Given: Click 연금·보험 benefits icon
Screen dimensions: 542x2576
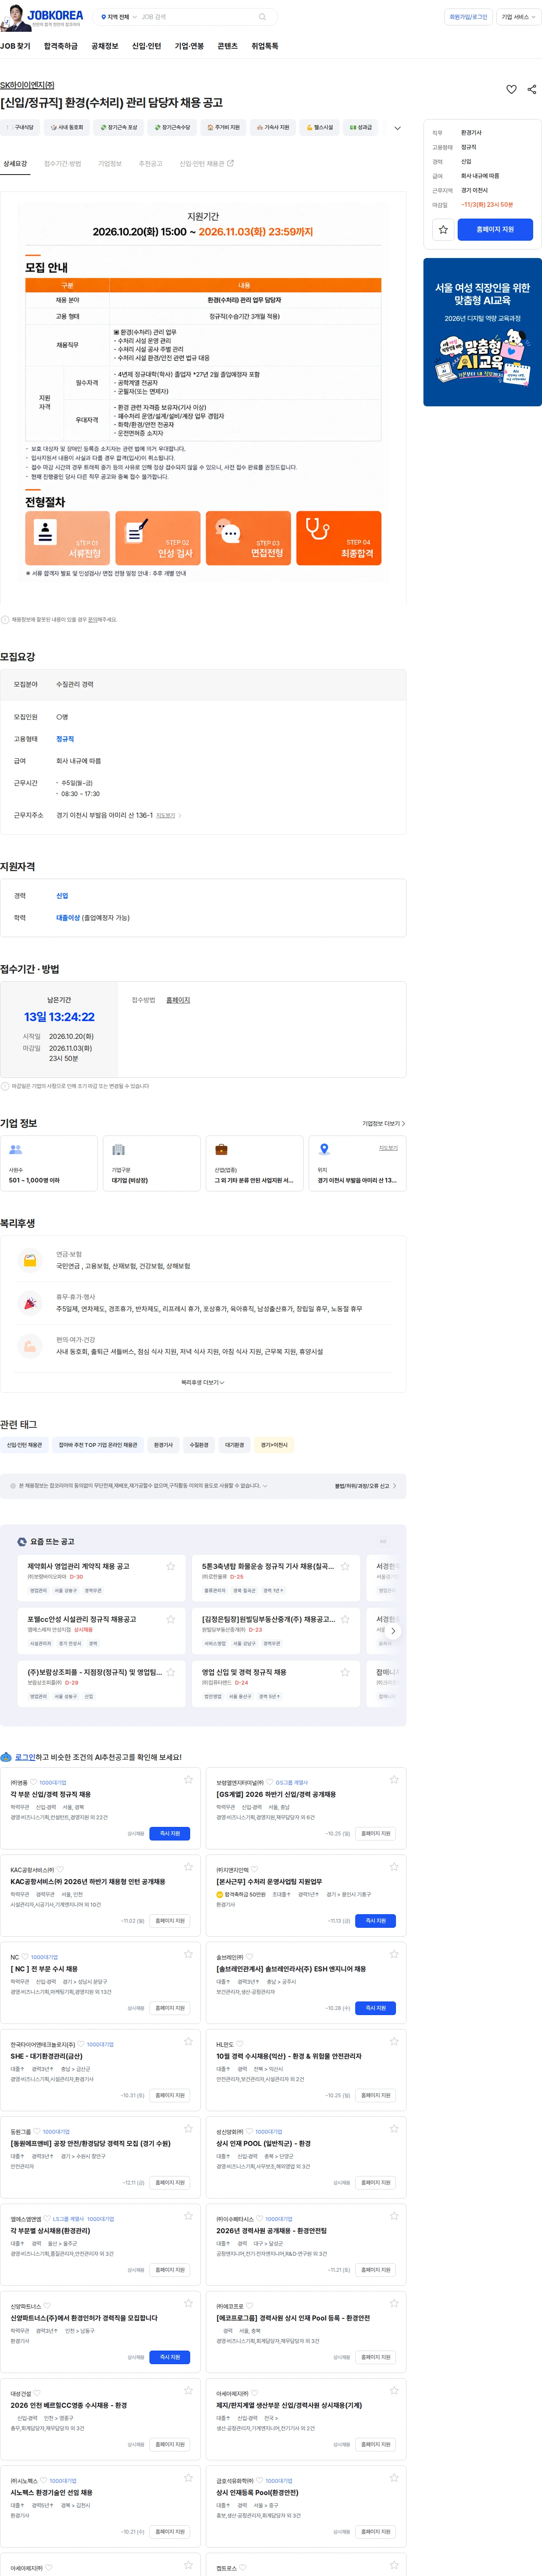Looking at the screenshot, I should pos(30,1260).
